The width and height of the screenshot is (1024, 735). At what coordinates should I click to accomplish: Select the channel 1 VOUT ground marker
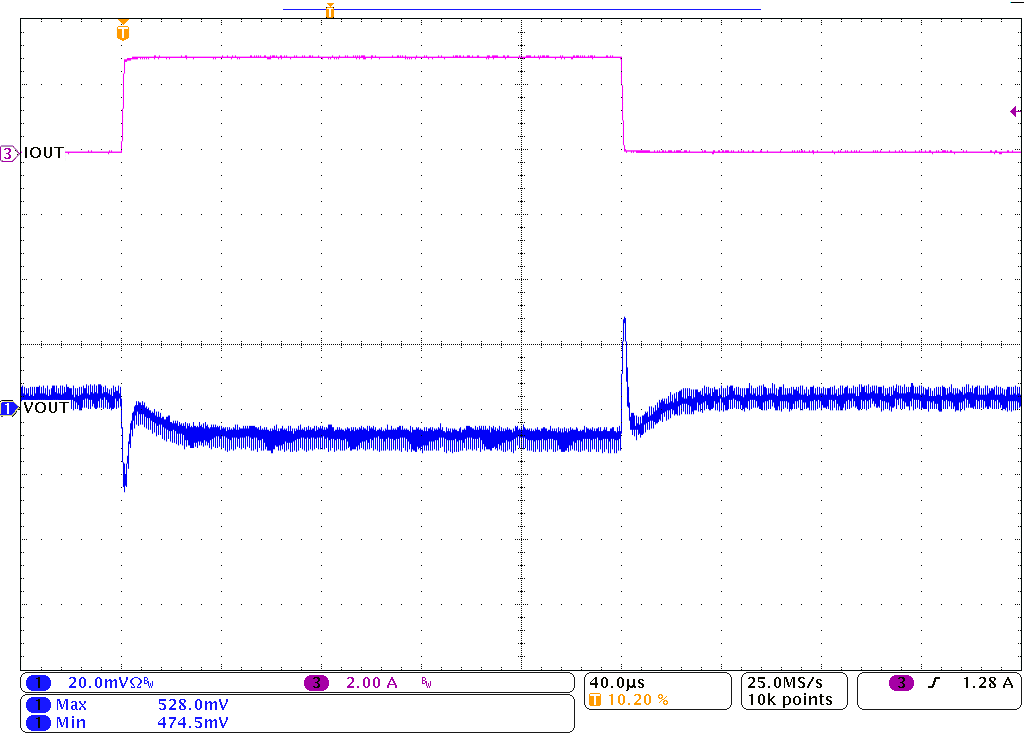coord(9,408)
